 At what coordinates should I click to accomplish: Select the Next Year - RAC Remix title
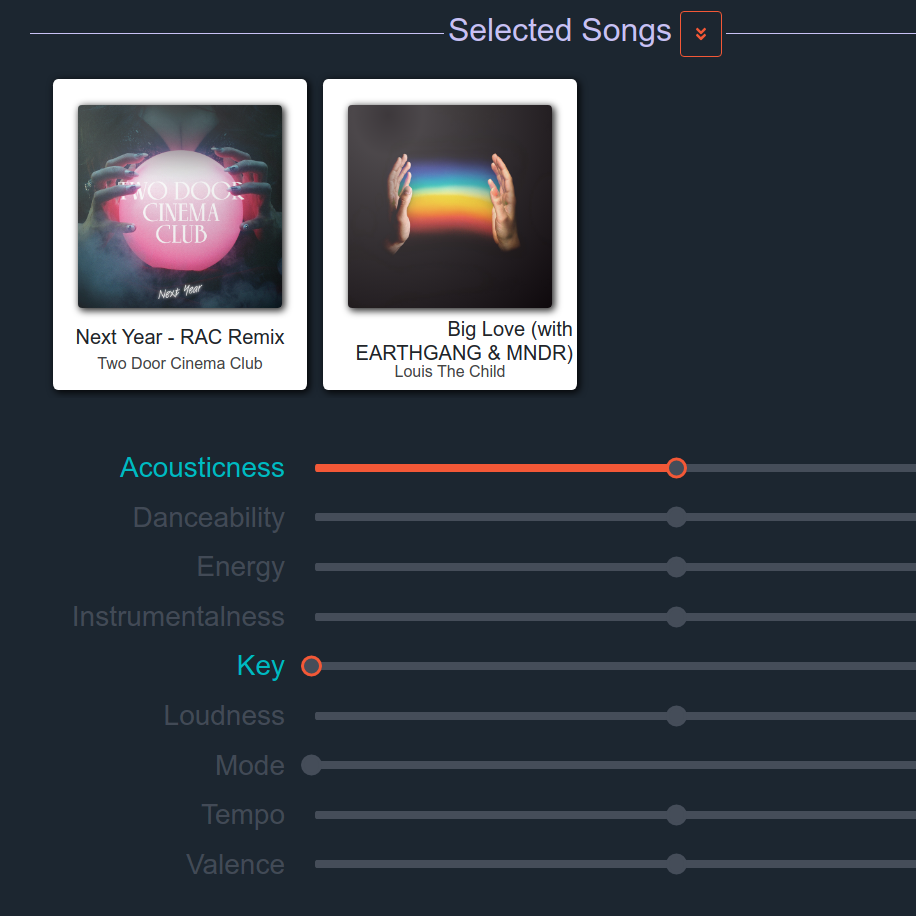tap(180, 337)
